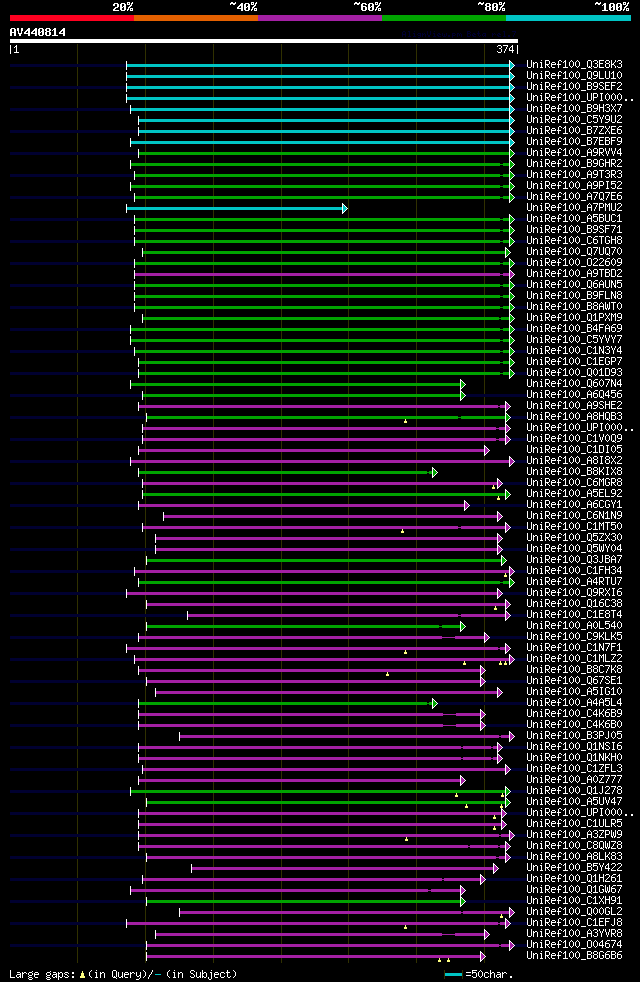
Task: Select the UniRef100_A7PMU2 label
Action: (x=574, y=208)
